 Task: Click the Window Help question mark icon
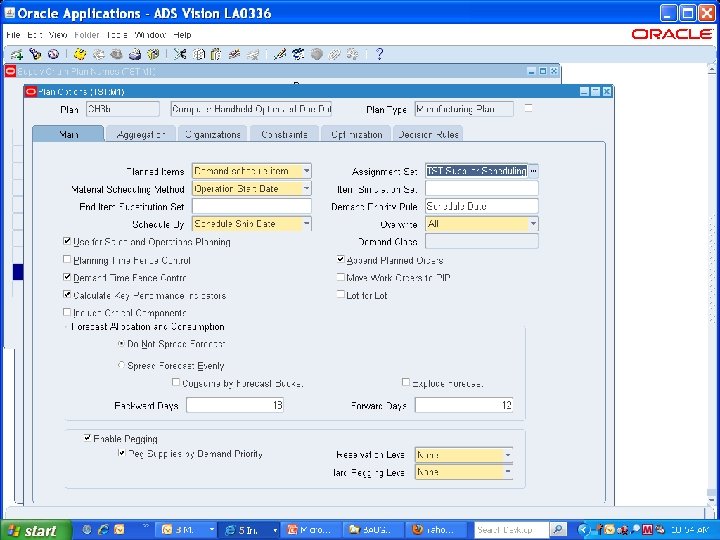tap(379, 55)
